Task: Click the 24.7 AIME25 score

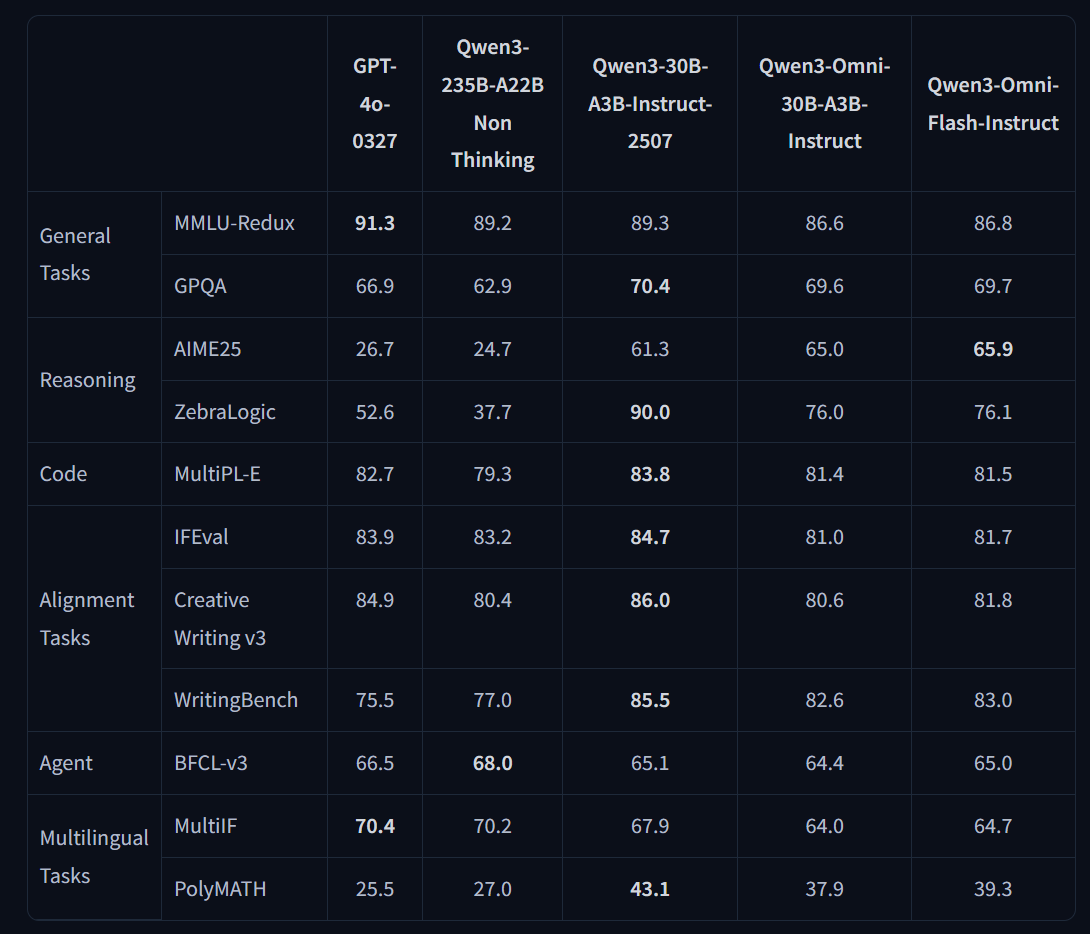Action: pyautogui.click(x=492, y=349)
